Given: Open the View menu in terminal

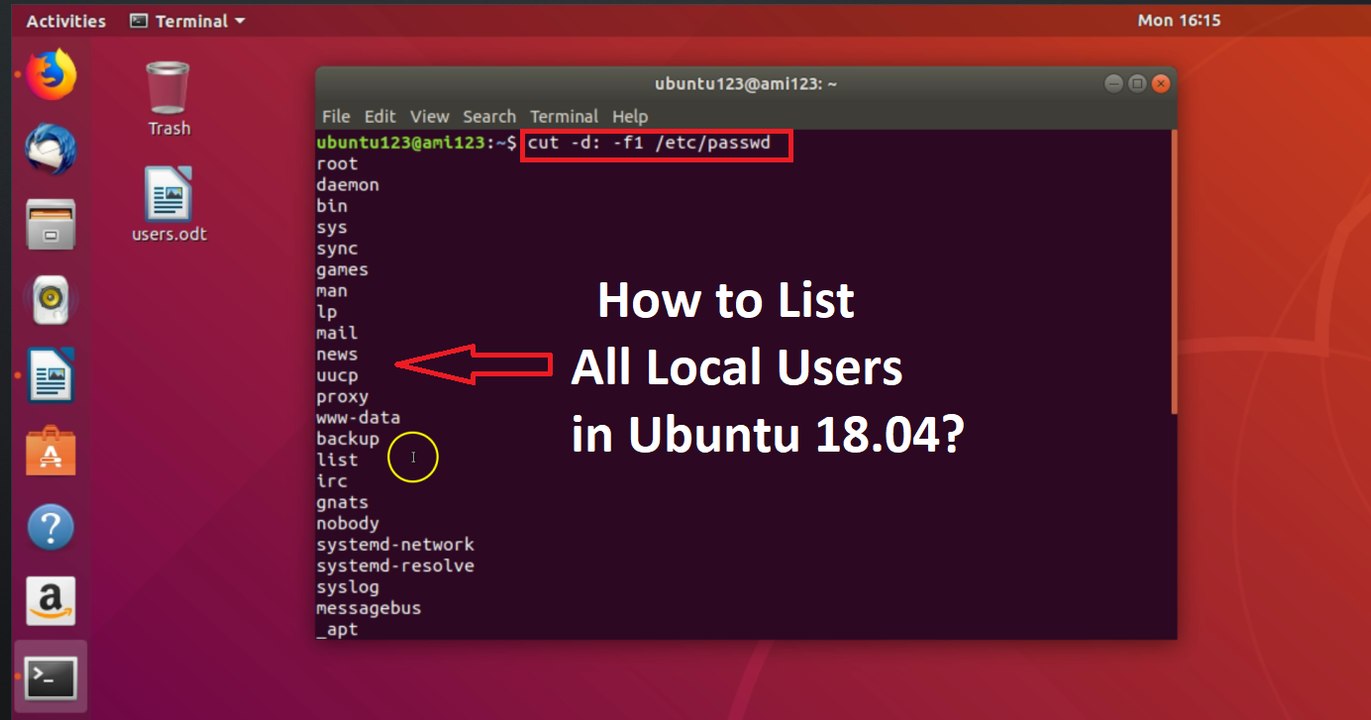Looking at the screenshot, I should click(430, 116).
